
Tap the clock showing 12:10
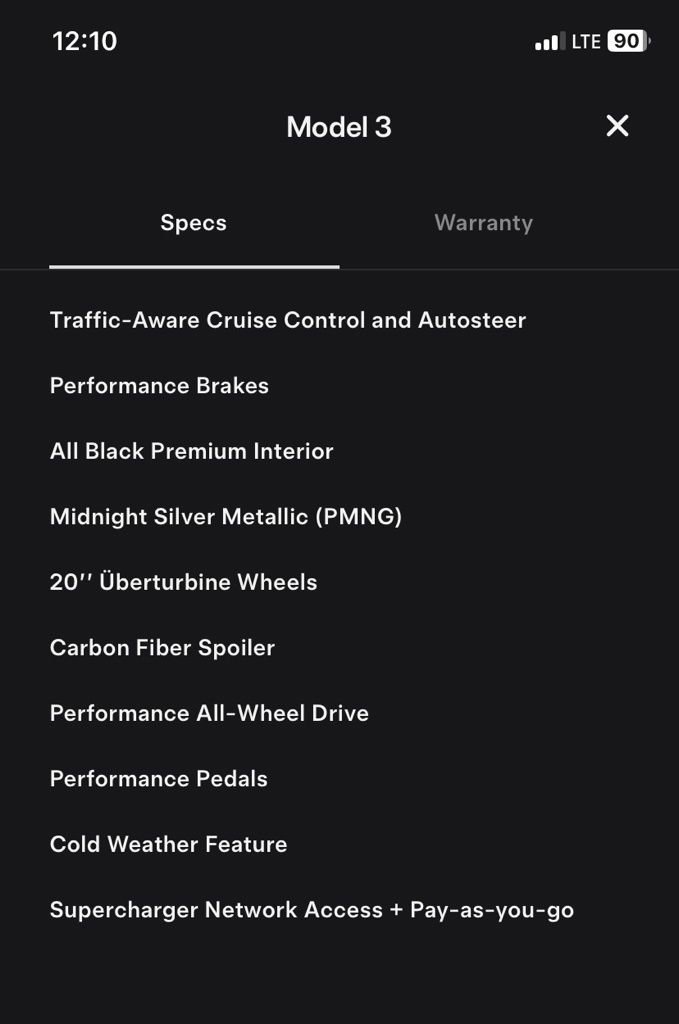84,41
